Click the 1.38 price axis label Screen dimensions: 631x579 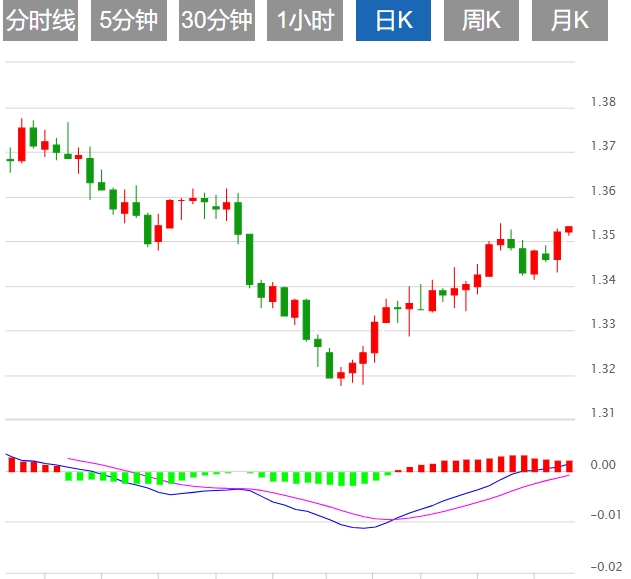coord(603,102)
